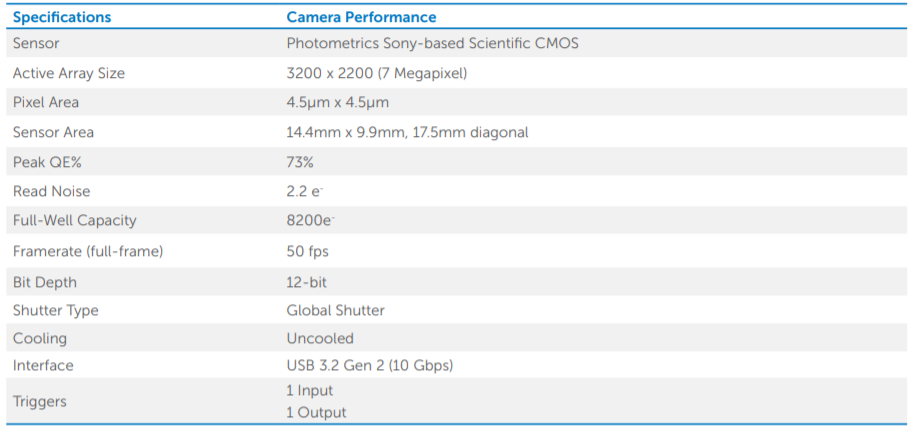Select the Triggers row label

(x=40, y=402)
